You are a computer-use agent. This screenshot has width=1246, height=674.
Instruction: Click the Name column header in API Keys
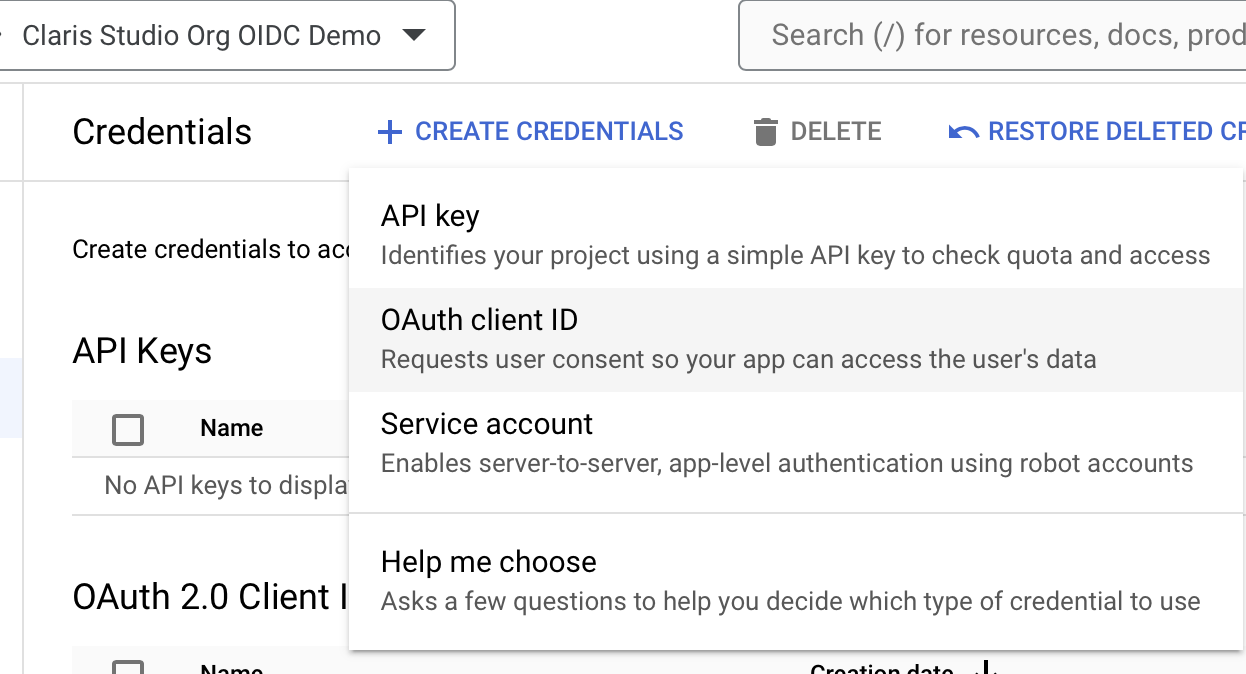(231, 427)
